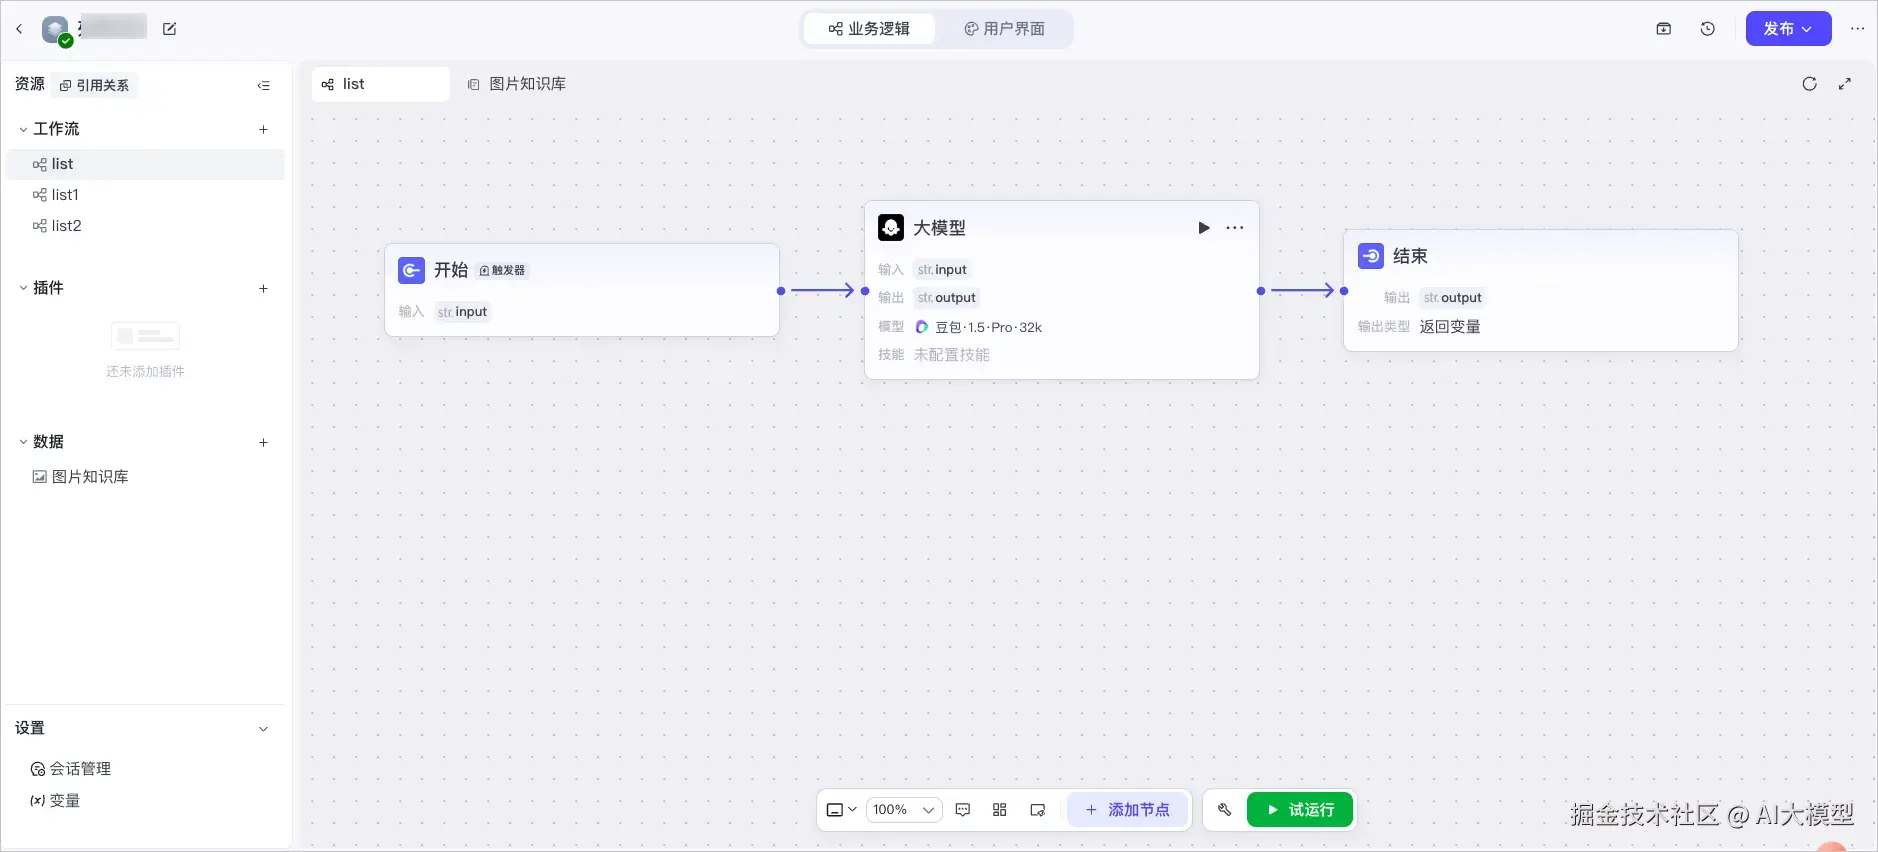Click str.input on the 大模型 node
This screenshot has height=852, width=1878.
942,270
